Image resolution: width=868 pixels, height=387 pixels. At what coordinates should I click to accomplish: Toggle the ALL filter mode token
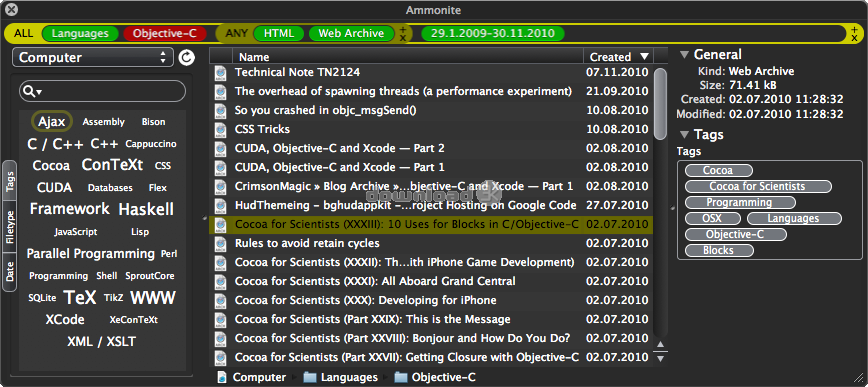(x=24, y=33)
